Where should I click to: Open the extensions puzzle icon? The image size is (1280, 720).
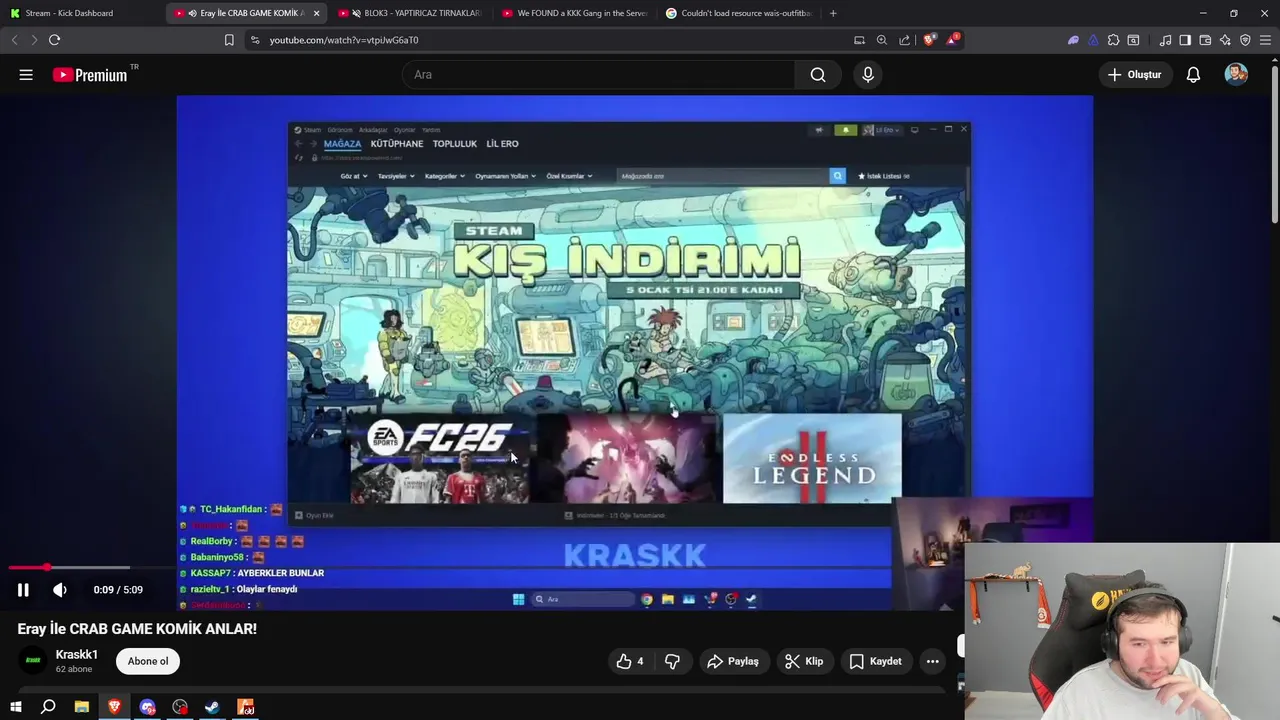pos(1113,40)
